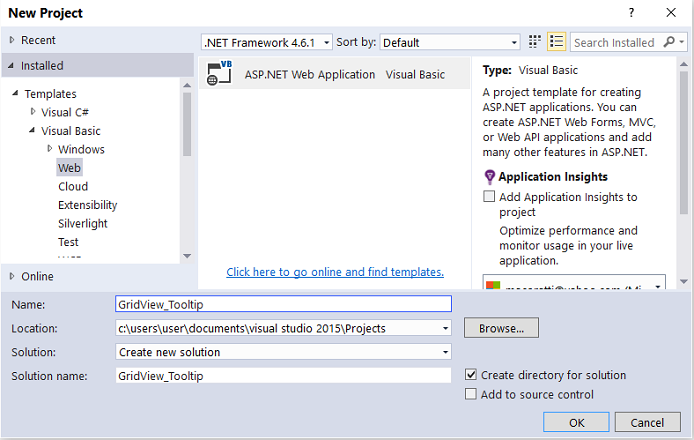Open the account selection dropdown
Image resolution: width=694 pixels, height=440 pixels.
click(x=658, y=286)
